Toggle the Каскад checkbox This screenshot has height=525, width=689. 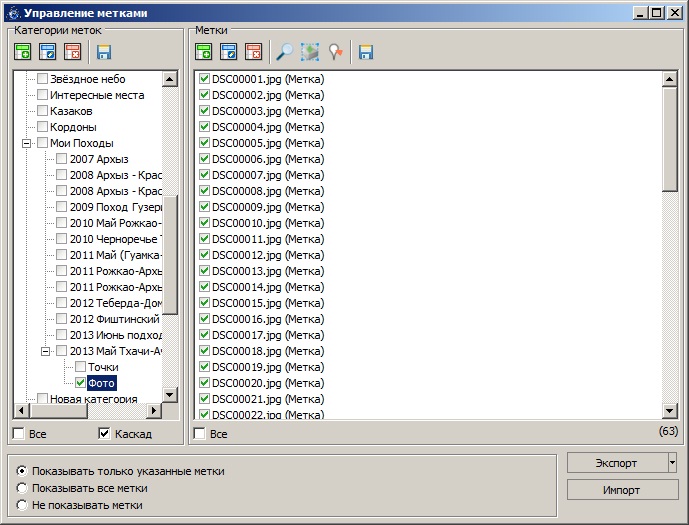click(x=105, y=434)
